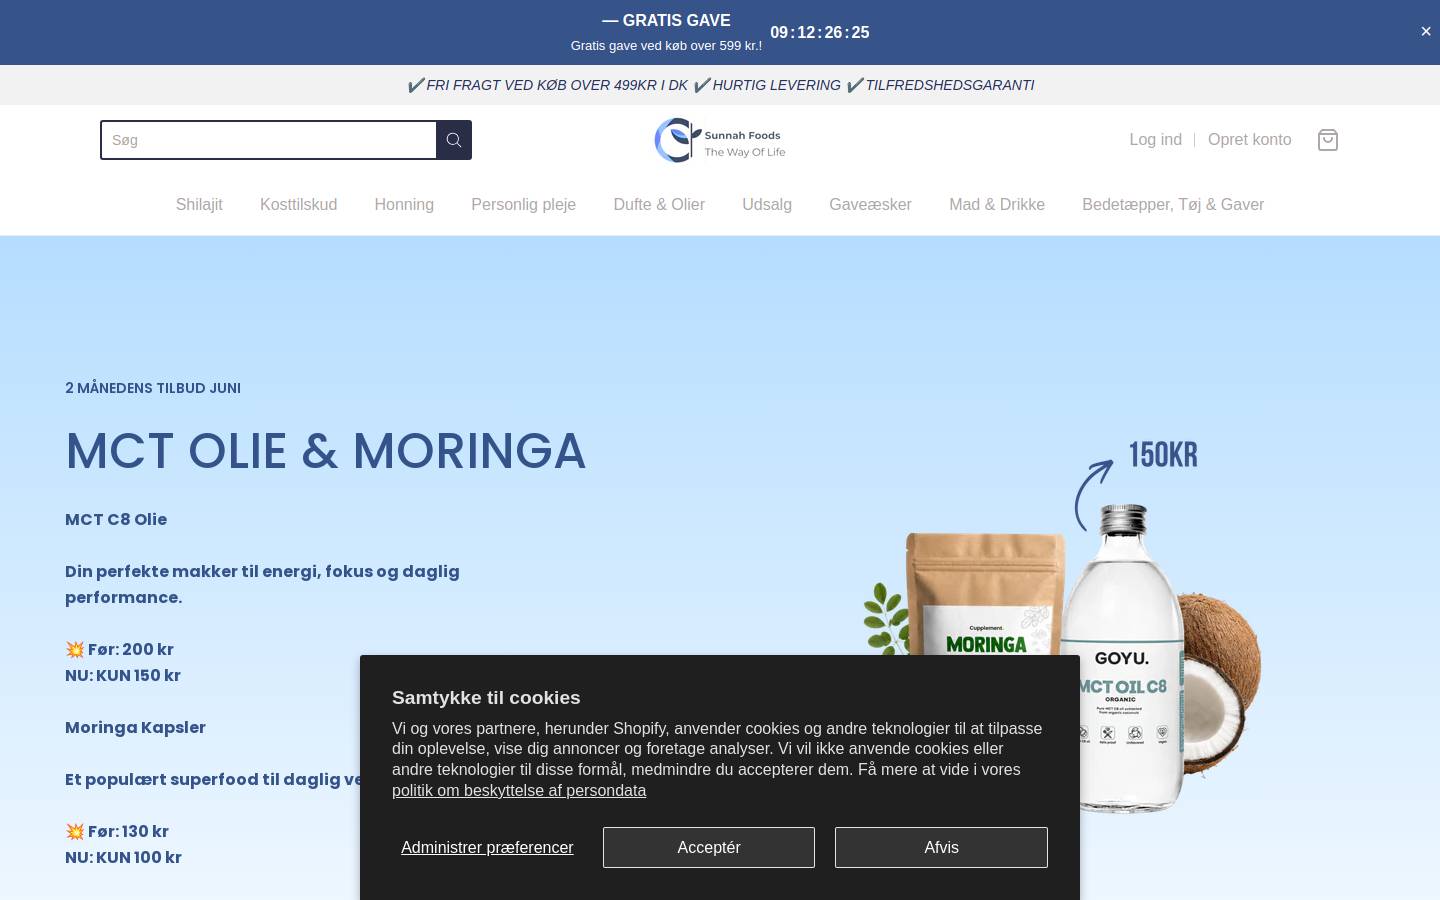Open the Shilajit menu
Viewport: 1440px width, 900px height.
(199, 205)
